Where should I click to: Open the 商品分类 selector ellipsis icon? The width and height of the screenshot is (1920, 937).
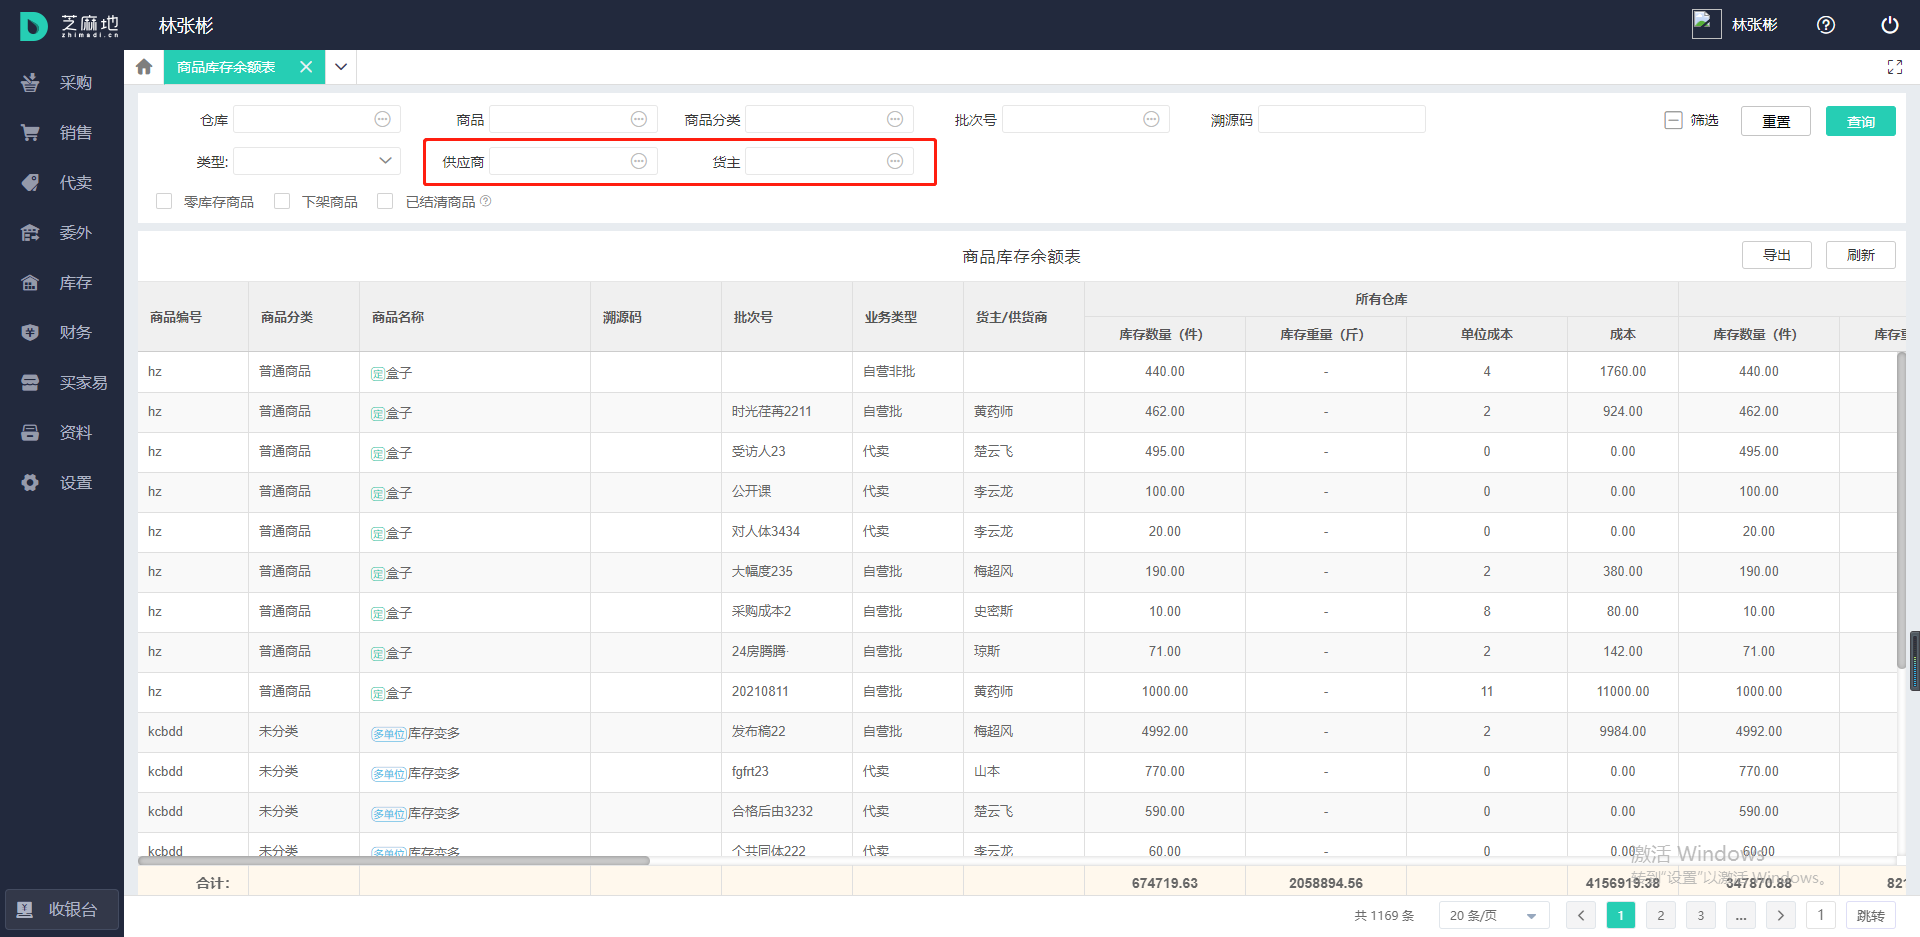[895, 119]
